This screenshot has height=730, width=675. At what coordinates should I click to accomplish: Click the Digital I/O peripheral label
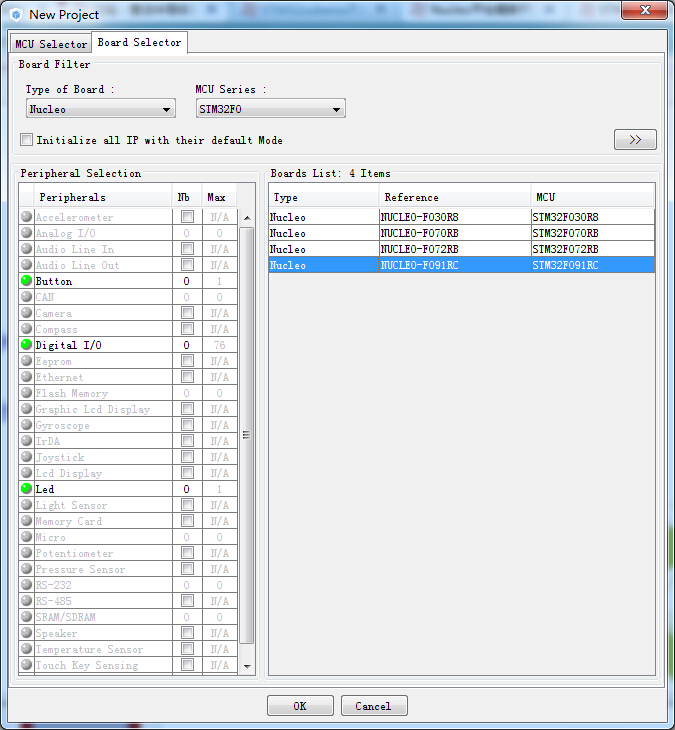click(68, 345)
